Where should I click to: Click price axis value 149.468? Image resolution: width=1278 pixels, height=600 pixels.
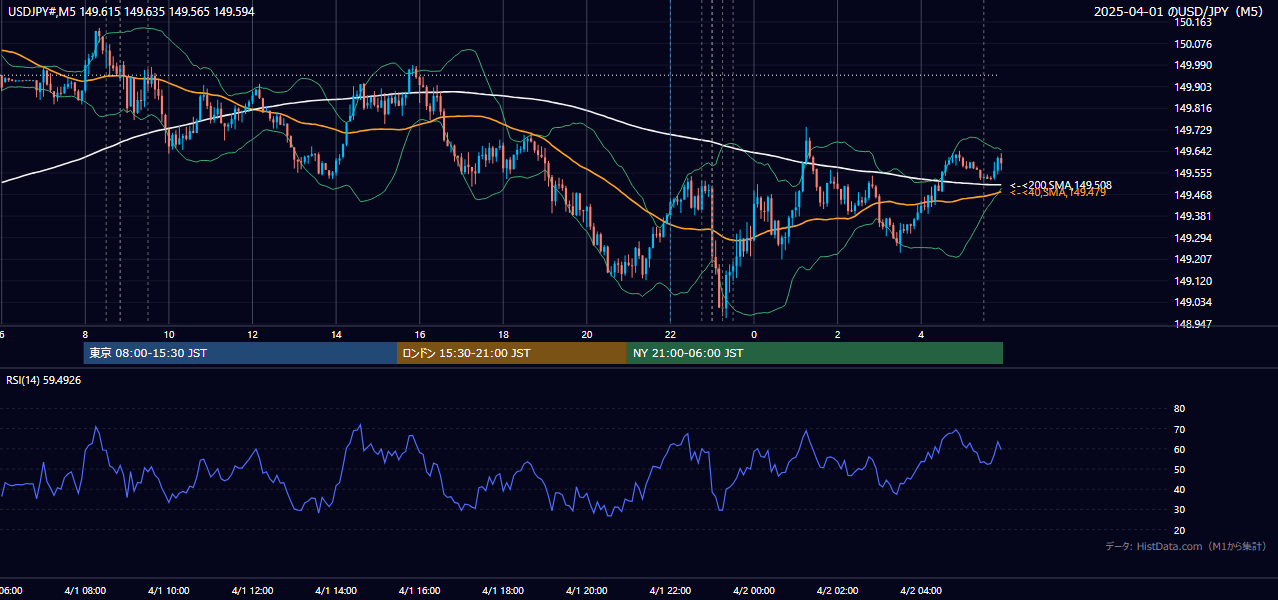[1193, 195]
